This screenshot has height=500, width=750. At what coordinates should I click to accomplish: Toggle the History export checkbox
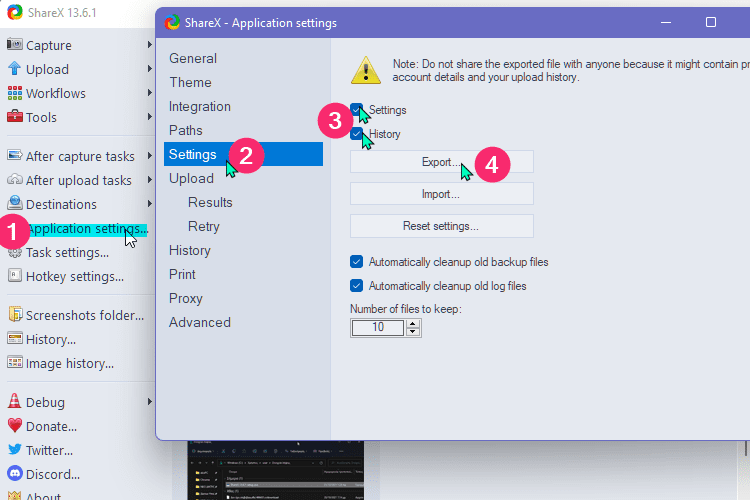tap(356, 133)
